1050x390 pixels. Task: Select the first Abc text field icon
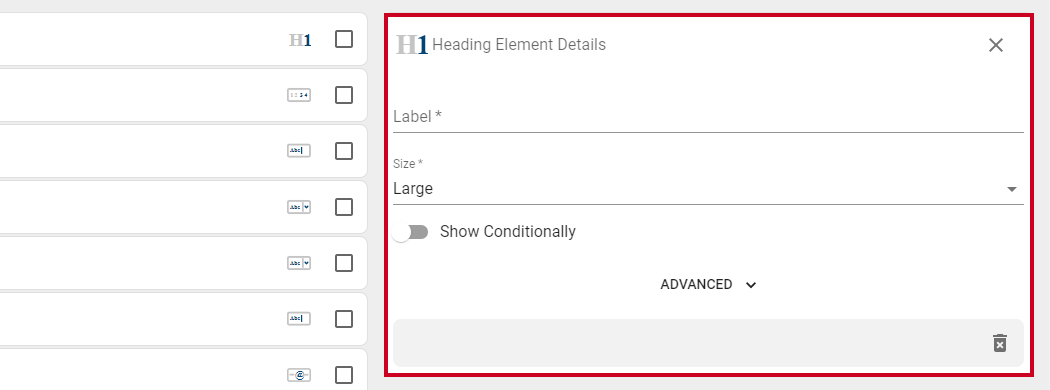click(299, 151)
